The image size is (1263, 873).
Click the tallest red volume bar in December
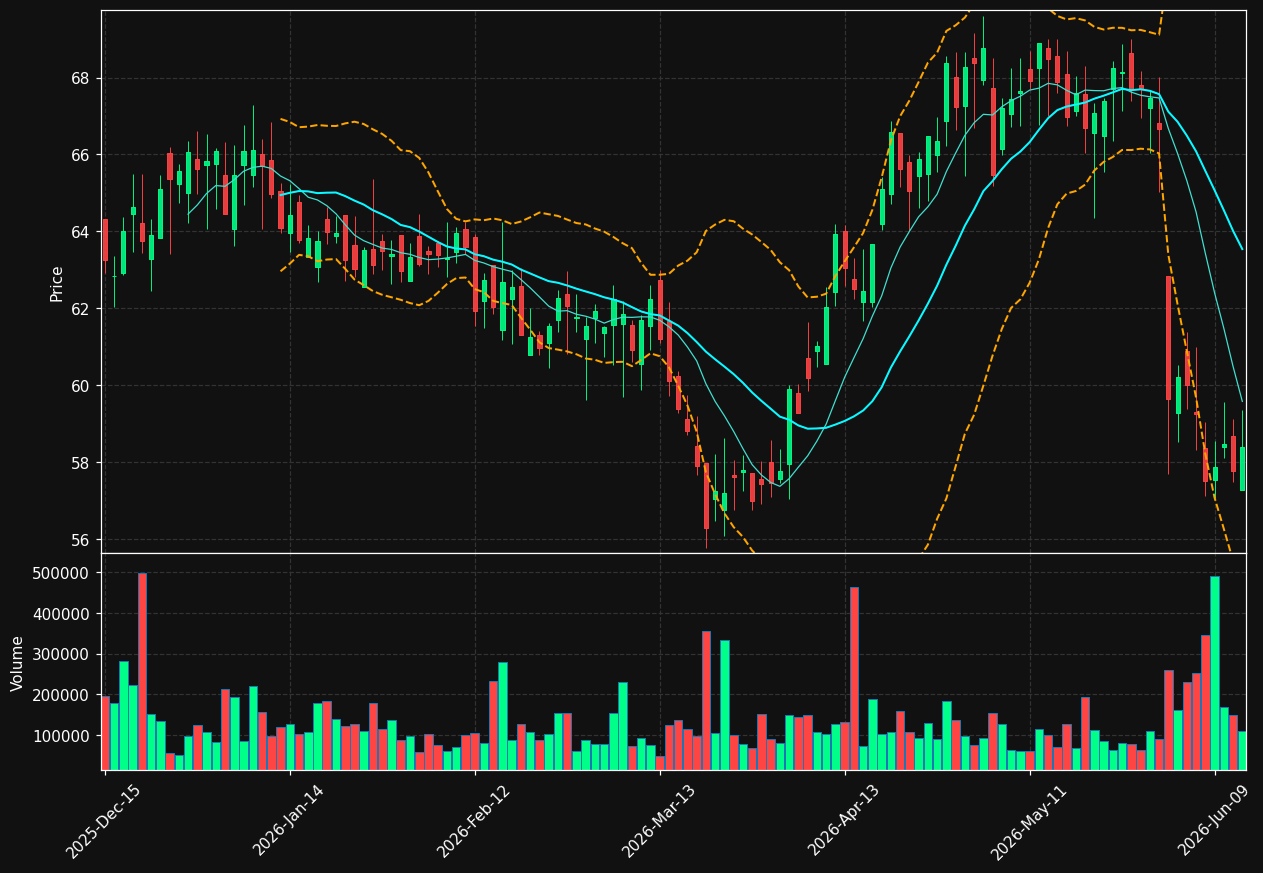(142, 671)
